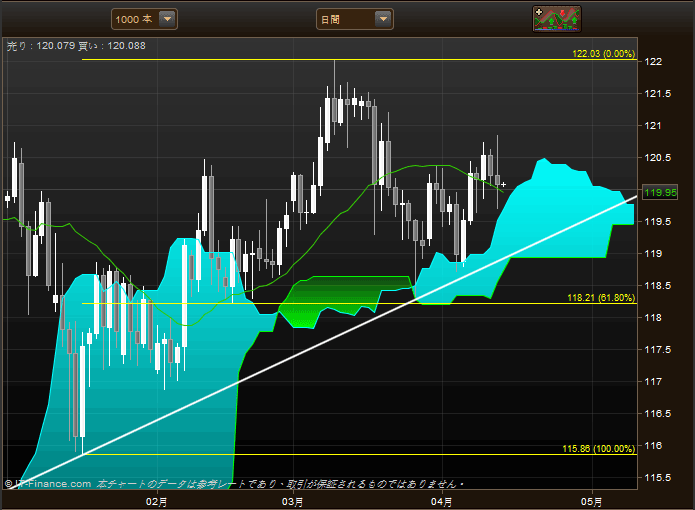Image resolution: width=695 pixels, height=510 pixels.
Task: Click the 05月 date axis label
Action: [x=591, y=502]
